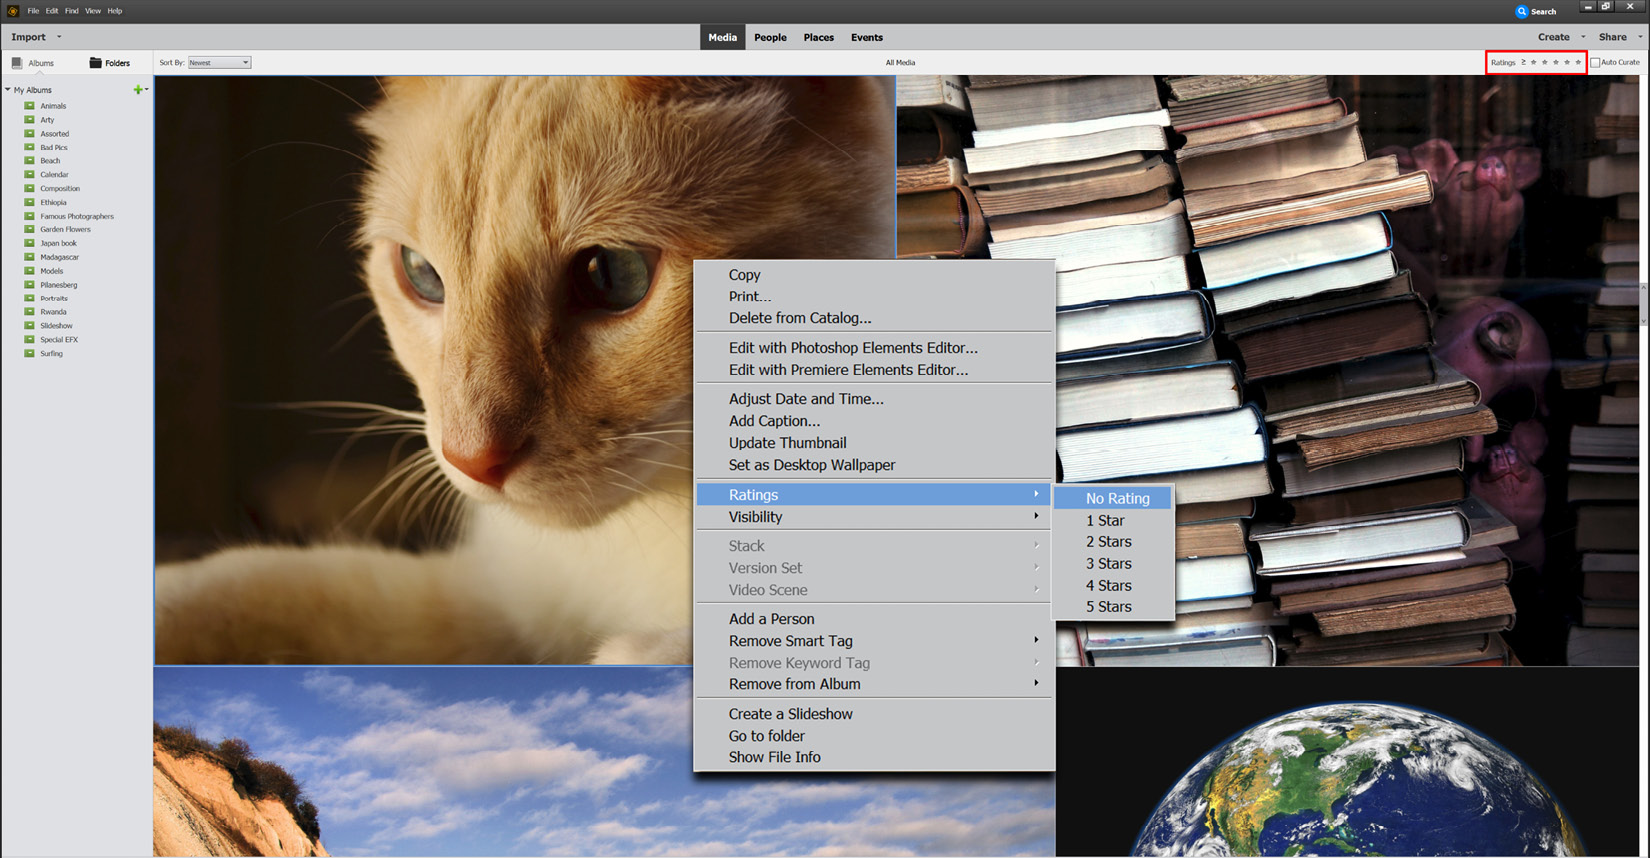Open the arrow beside the green plus

pyautogui.click(x=147, y=90)
